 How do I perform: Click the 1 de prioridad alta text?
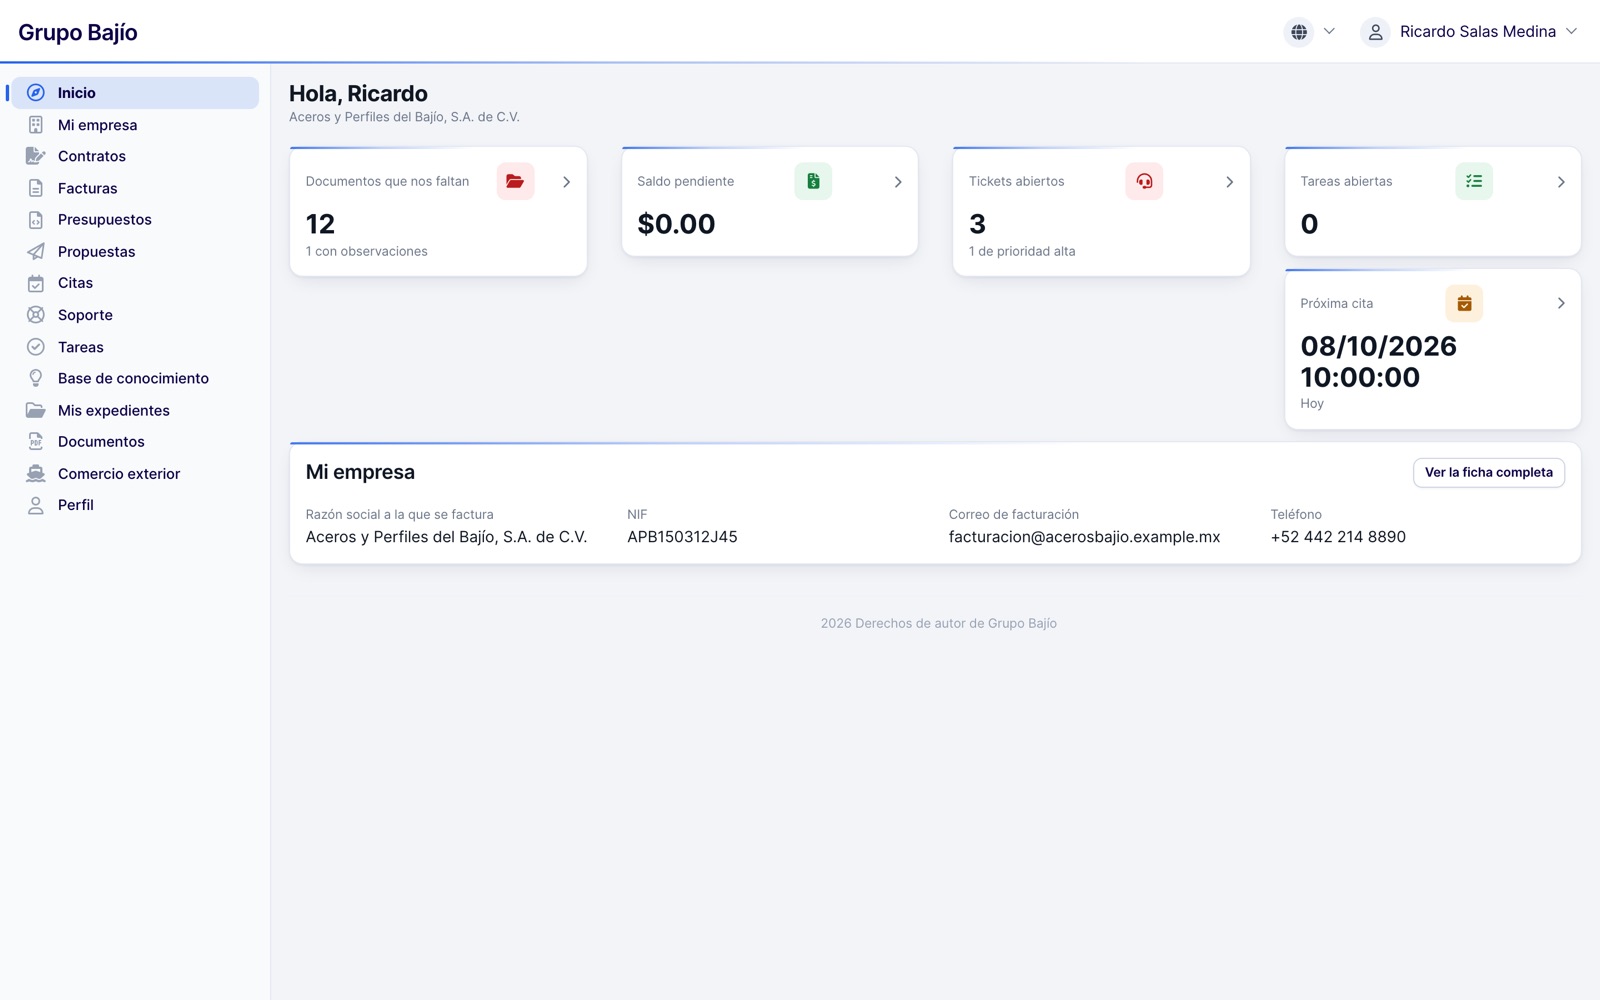pyautogui.click(x=1022, y=252)
